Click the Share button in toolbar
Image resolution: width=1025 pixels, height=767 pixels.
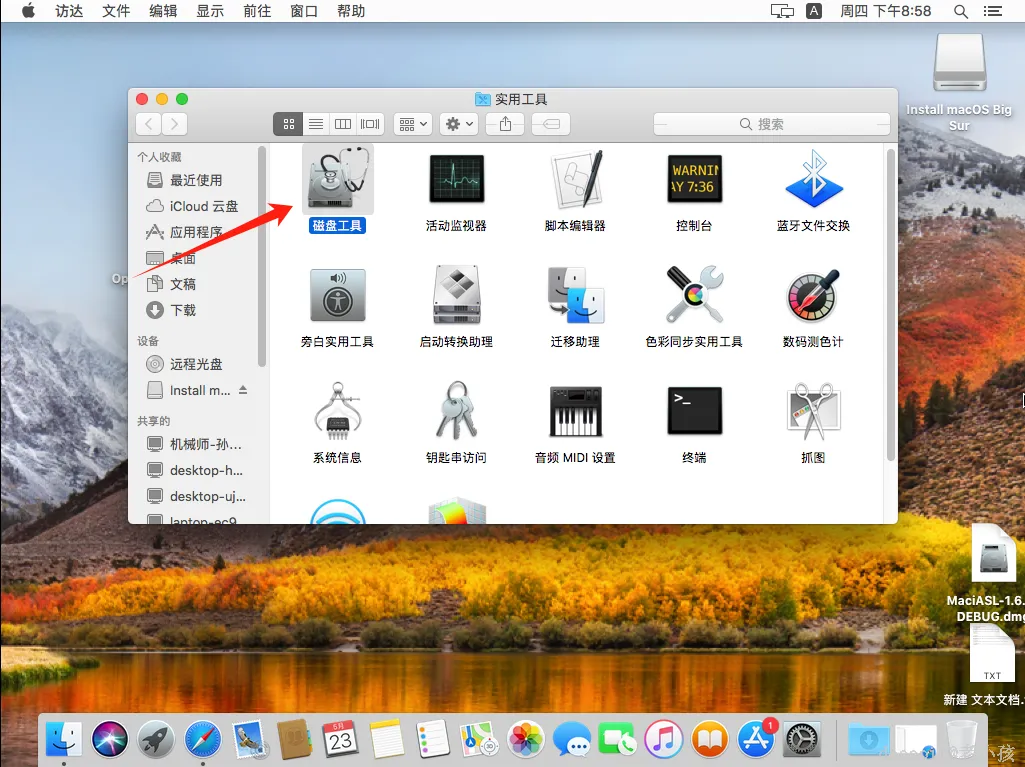pyautogui.click(x=505, y=124)
